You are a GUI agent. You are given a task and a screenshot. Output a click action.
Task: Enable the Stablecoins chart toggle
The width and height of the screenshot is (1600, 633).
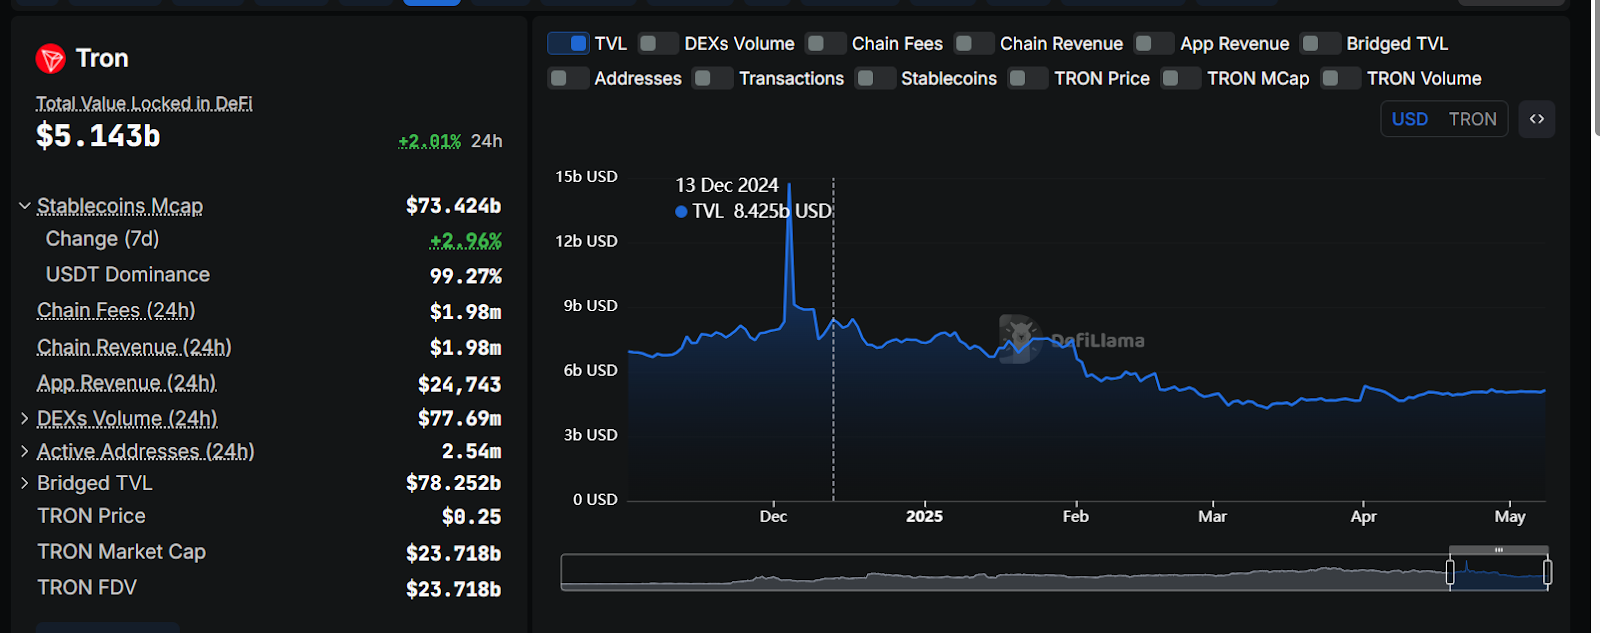point(875,78)
